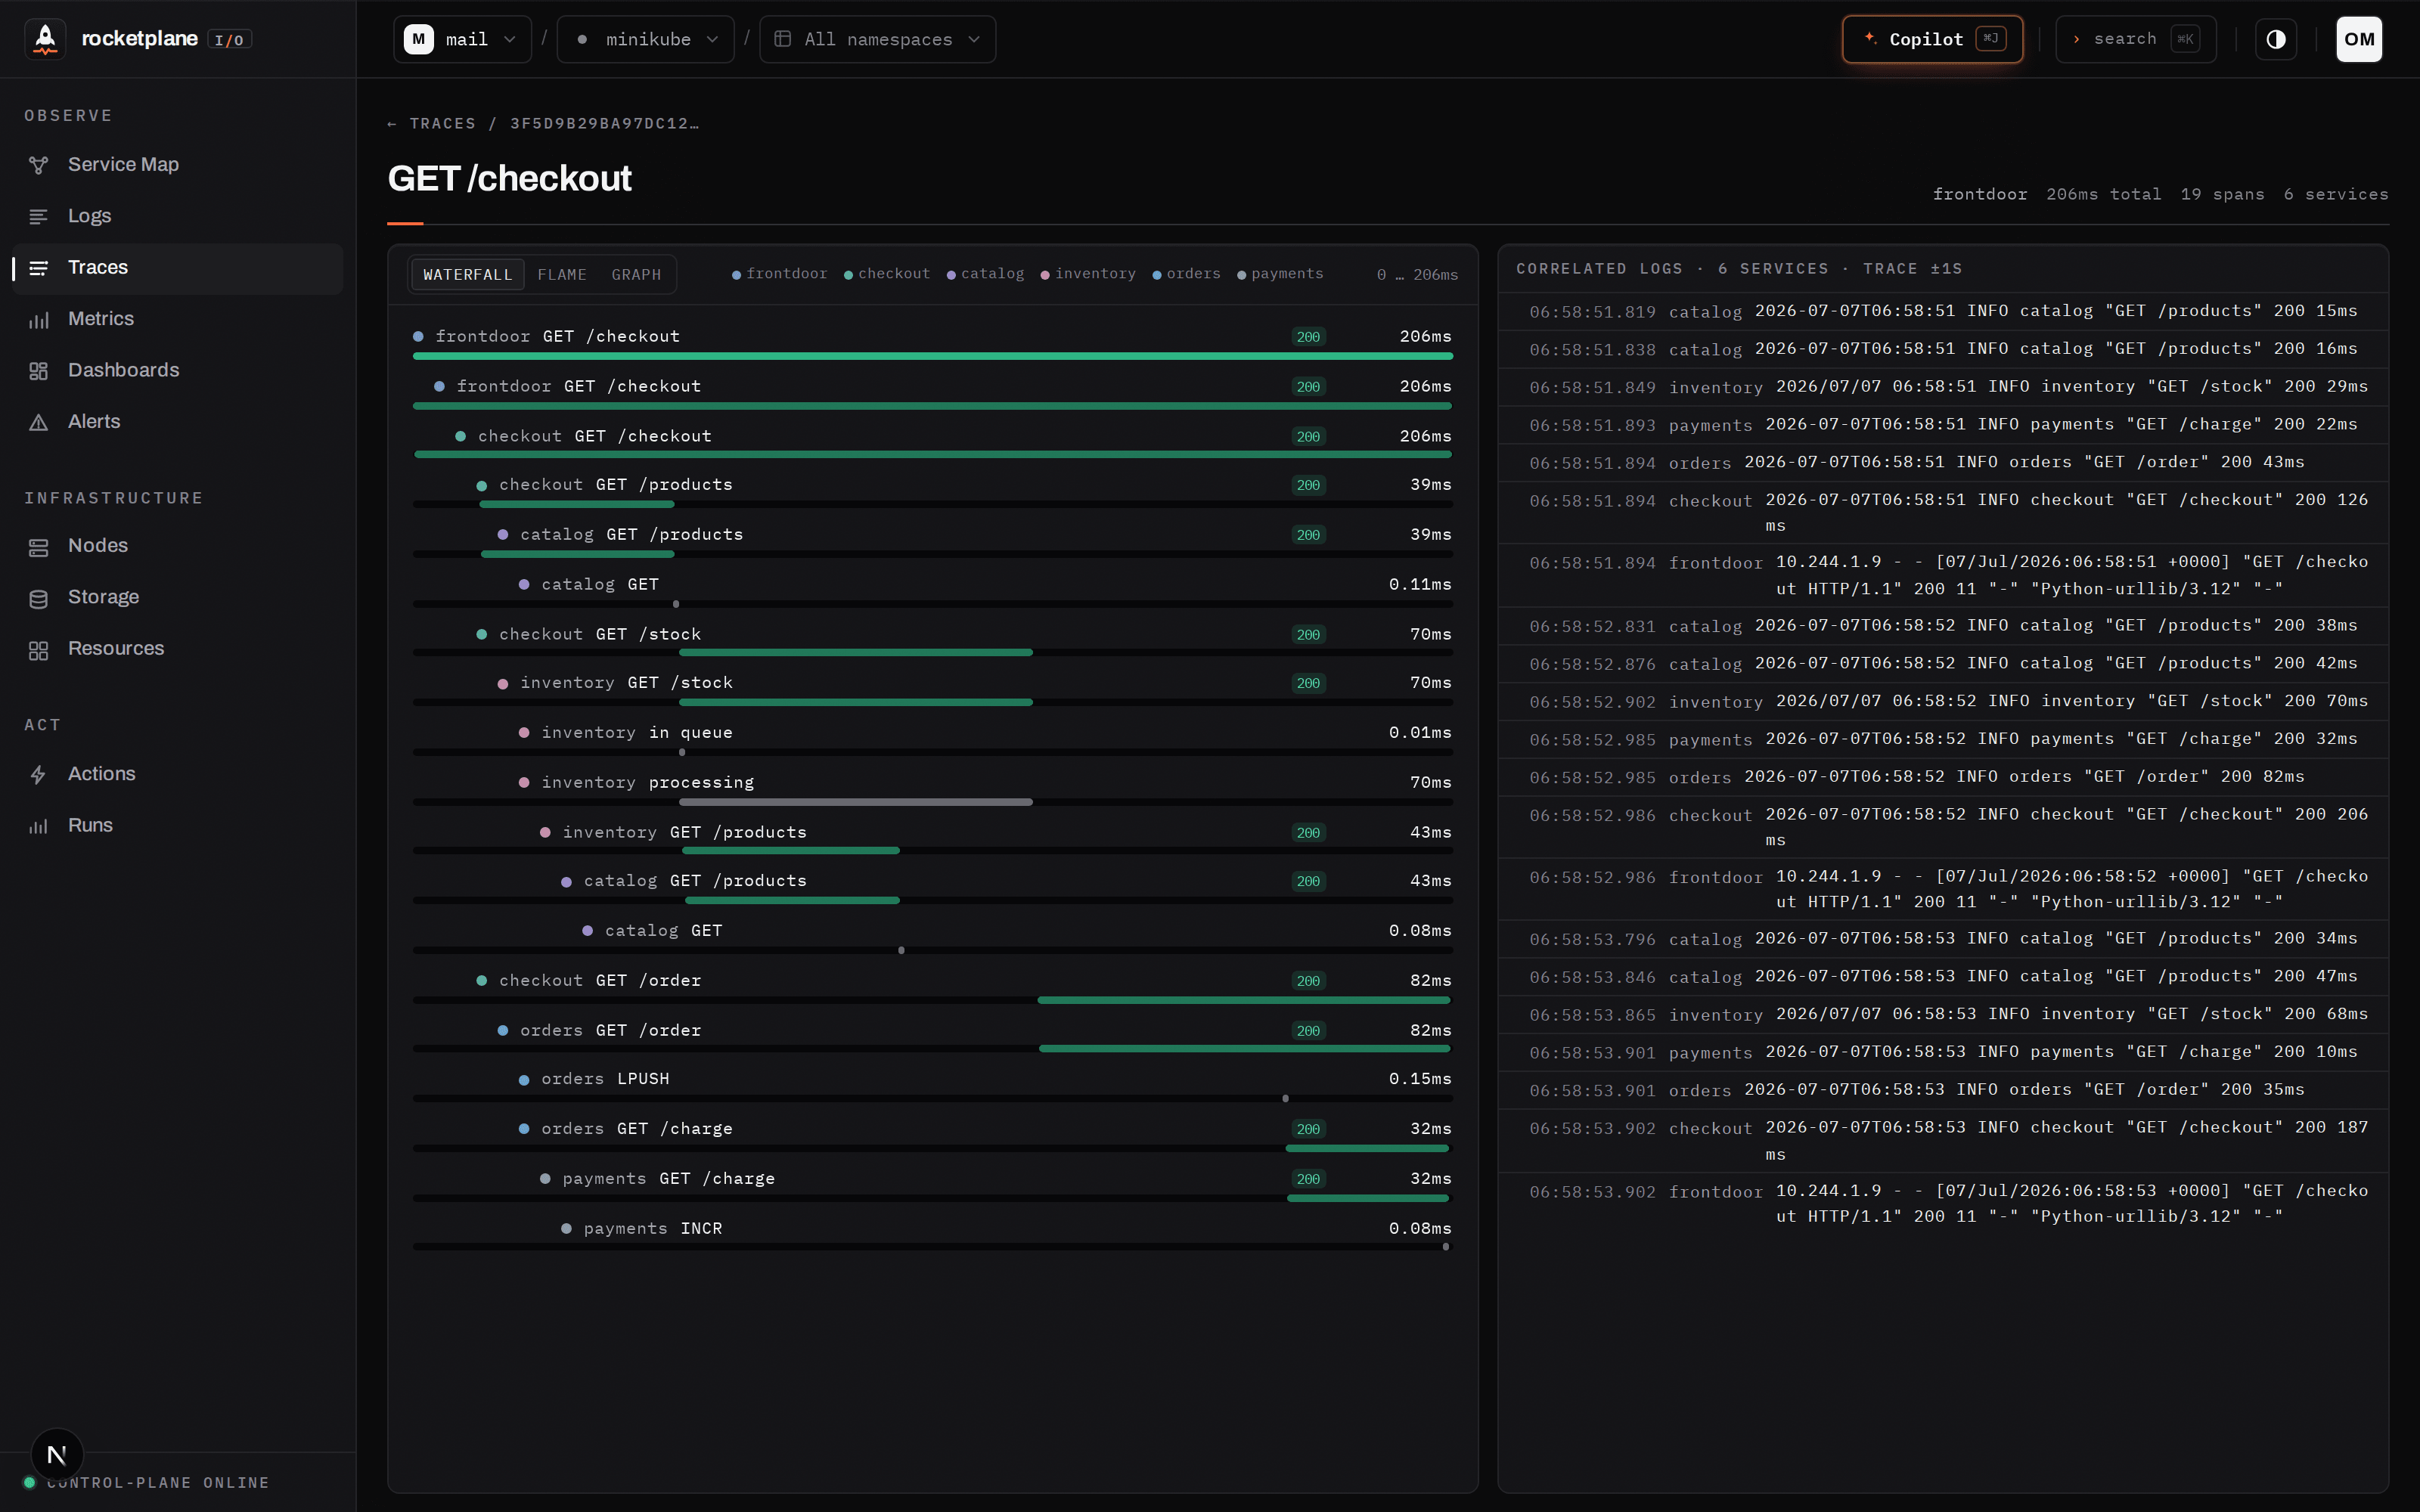Open the Storage database icon

click(38, 598)
